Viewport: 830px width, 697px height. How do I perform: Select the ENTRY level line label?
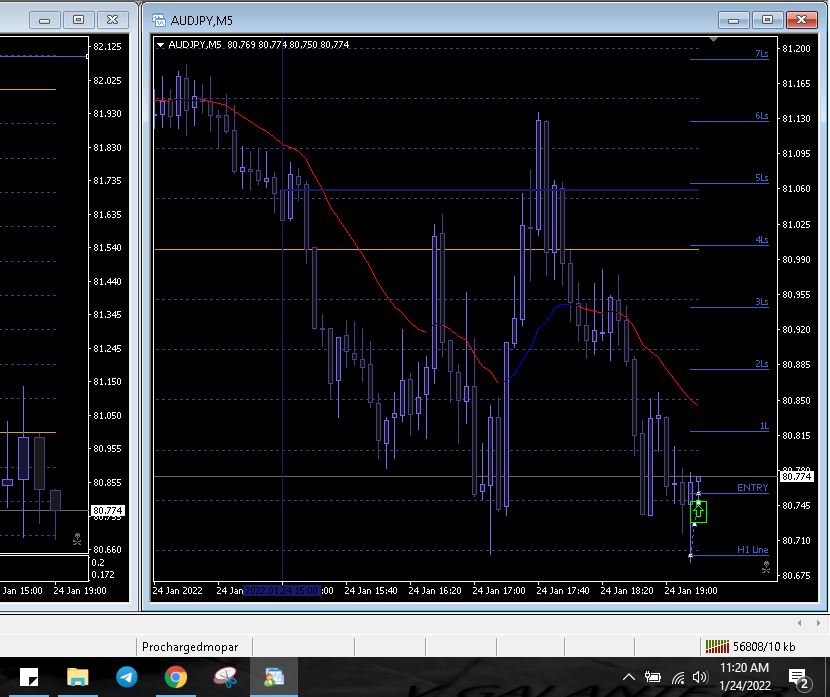(x=752, y=488)
